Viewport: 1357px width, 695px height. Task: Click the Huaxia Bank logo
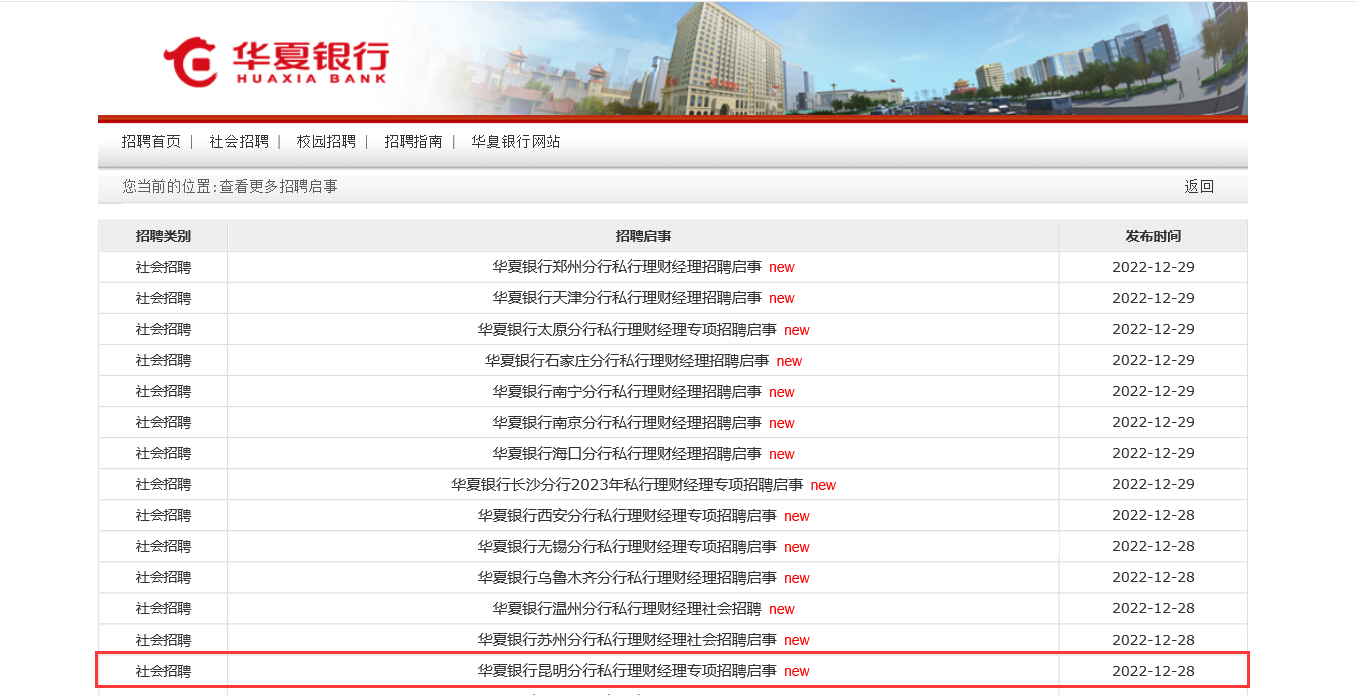click(276, 62)
